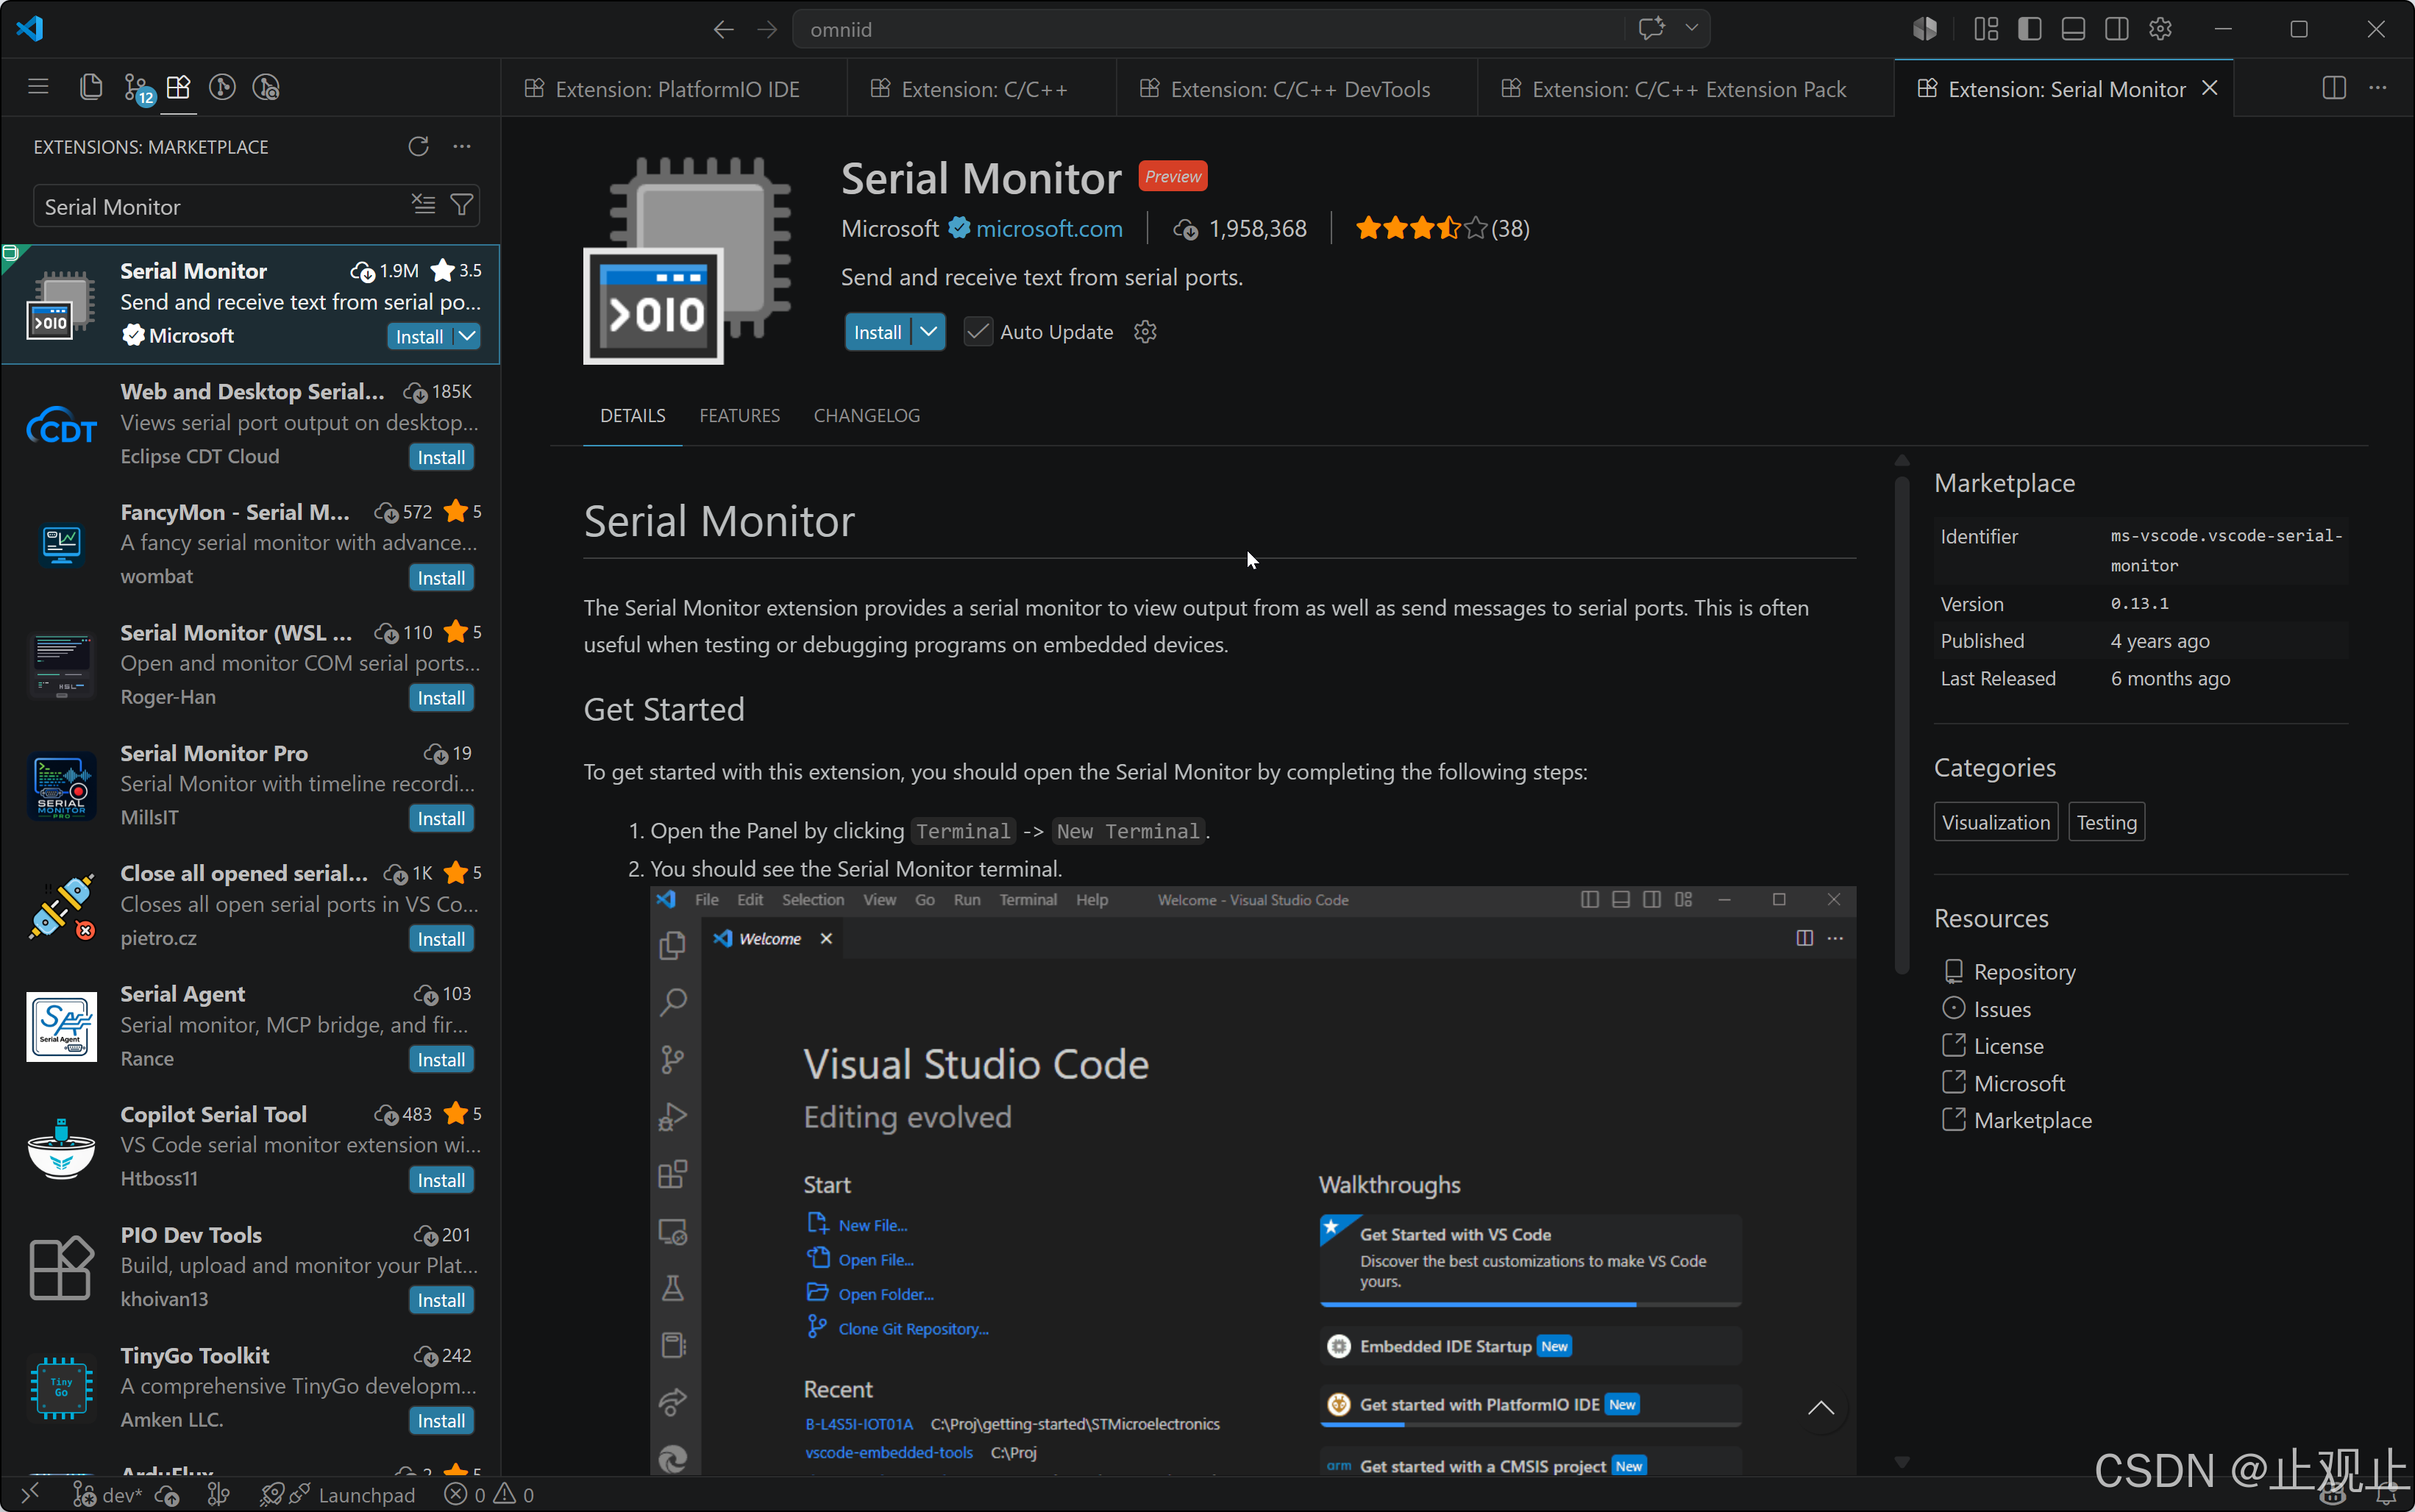Open the chat dropdown chevron in title bar
The width and height of the screenshot is (2415, 1512).
pyautogui.click(x=1691, y=28)
